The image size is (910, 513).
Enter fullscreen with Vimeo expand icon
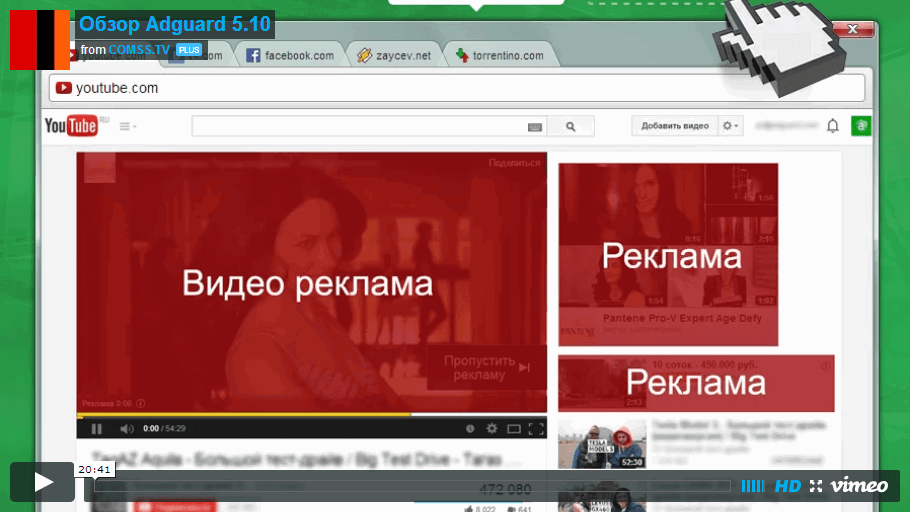point(816,486)
